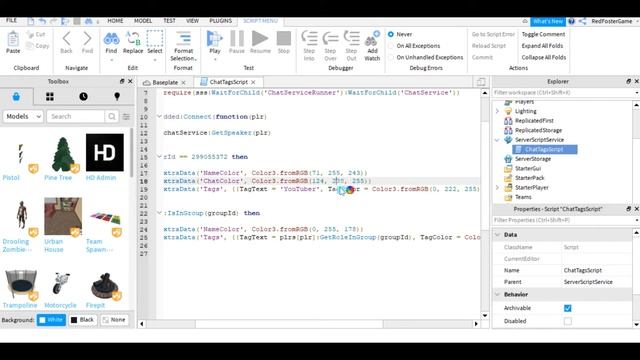Click the Cut scissors icon

coord(30,34)
